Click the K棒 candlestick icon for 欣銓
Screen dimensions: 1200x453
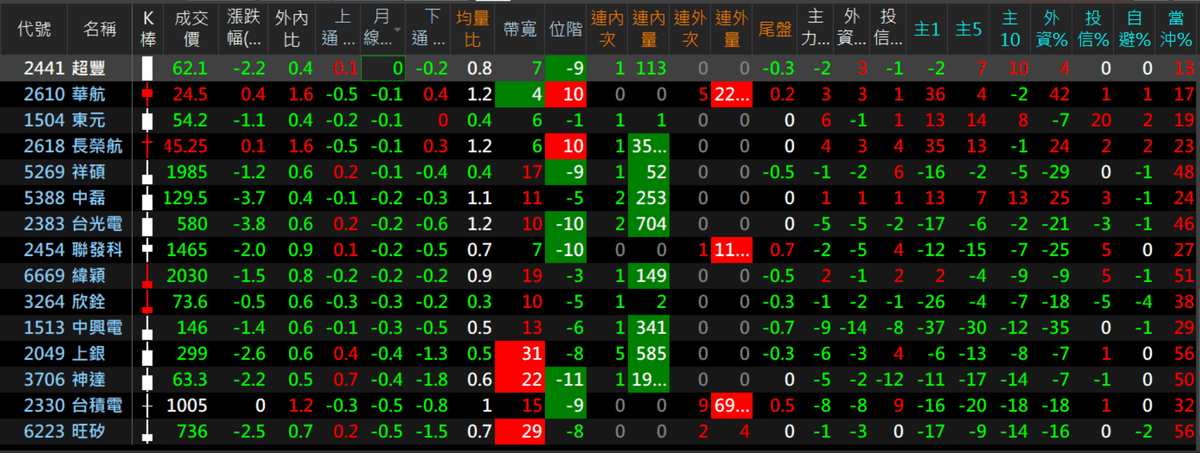coord(148,301)
